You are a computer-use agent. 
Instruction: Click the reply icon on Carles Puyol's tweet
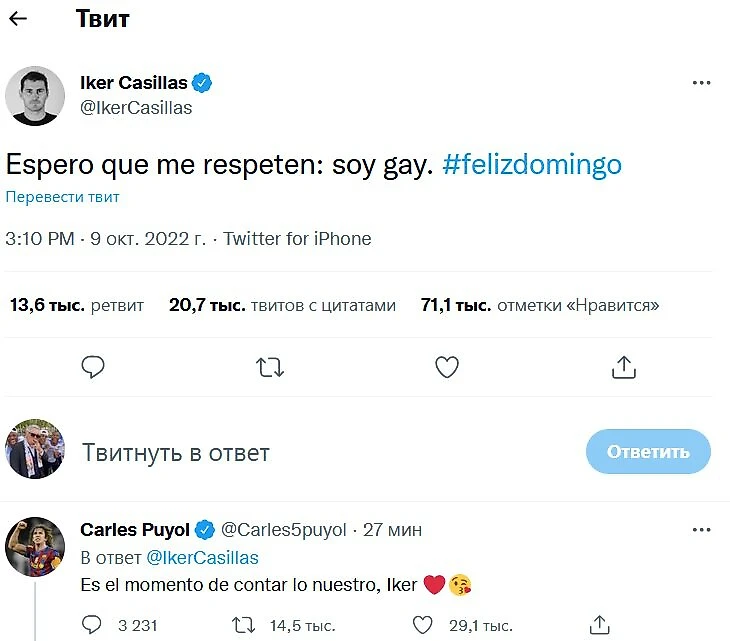coord(92,625)
